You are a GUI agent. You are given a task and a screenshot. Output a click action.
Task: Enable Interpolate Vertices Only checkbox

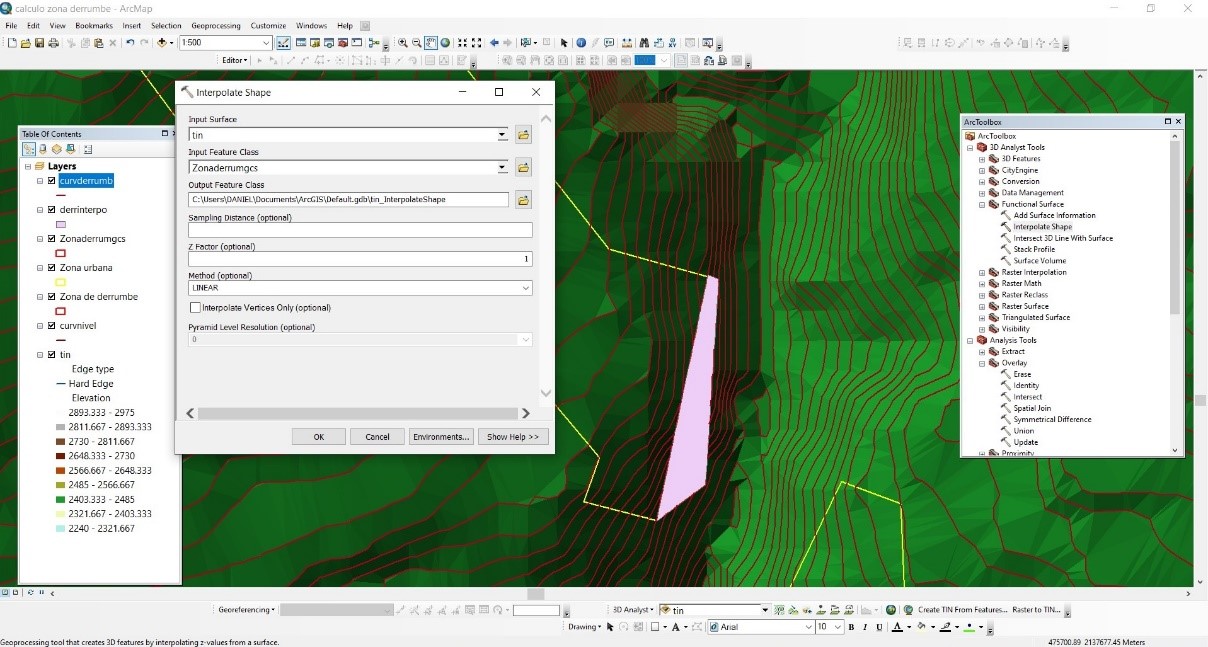pos(196,308)
